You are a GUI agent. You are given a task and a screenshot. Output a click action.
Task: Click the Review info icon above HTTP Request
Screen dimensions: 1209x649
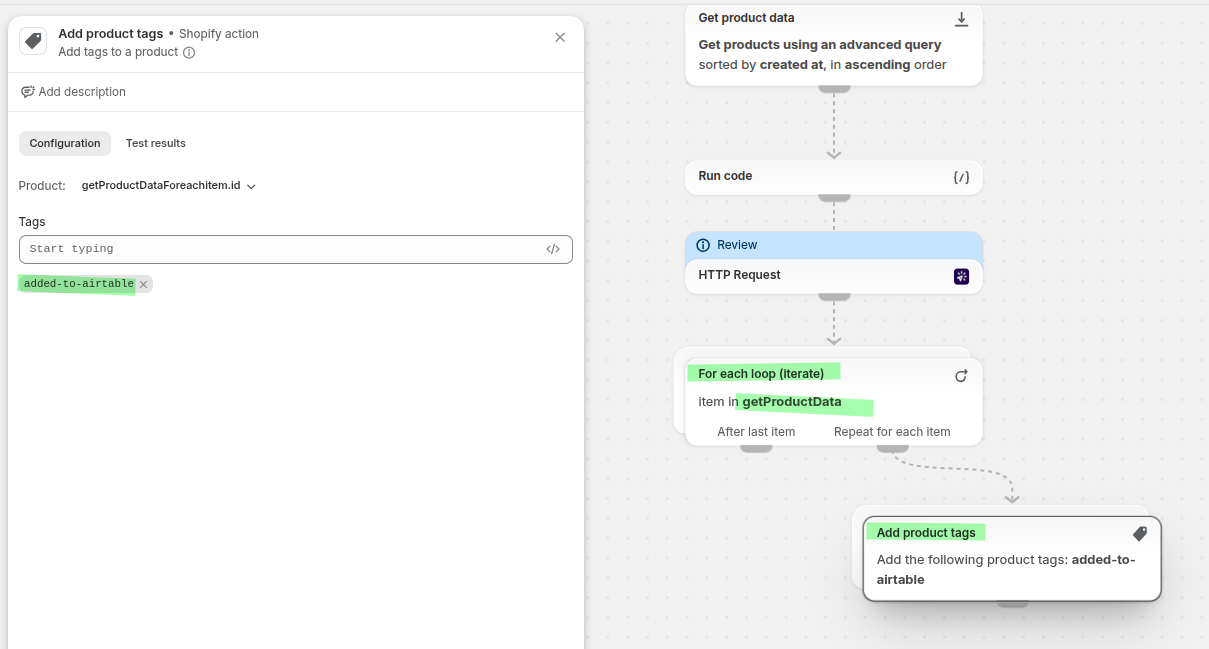pyautogui.click(x=703, y=245)
